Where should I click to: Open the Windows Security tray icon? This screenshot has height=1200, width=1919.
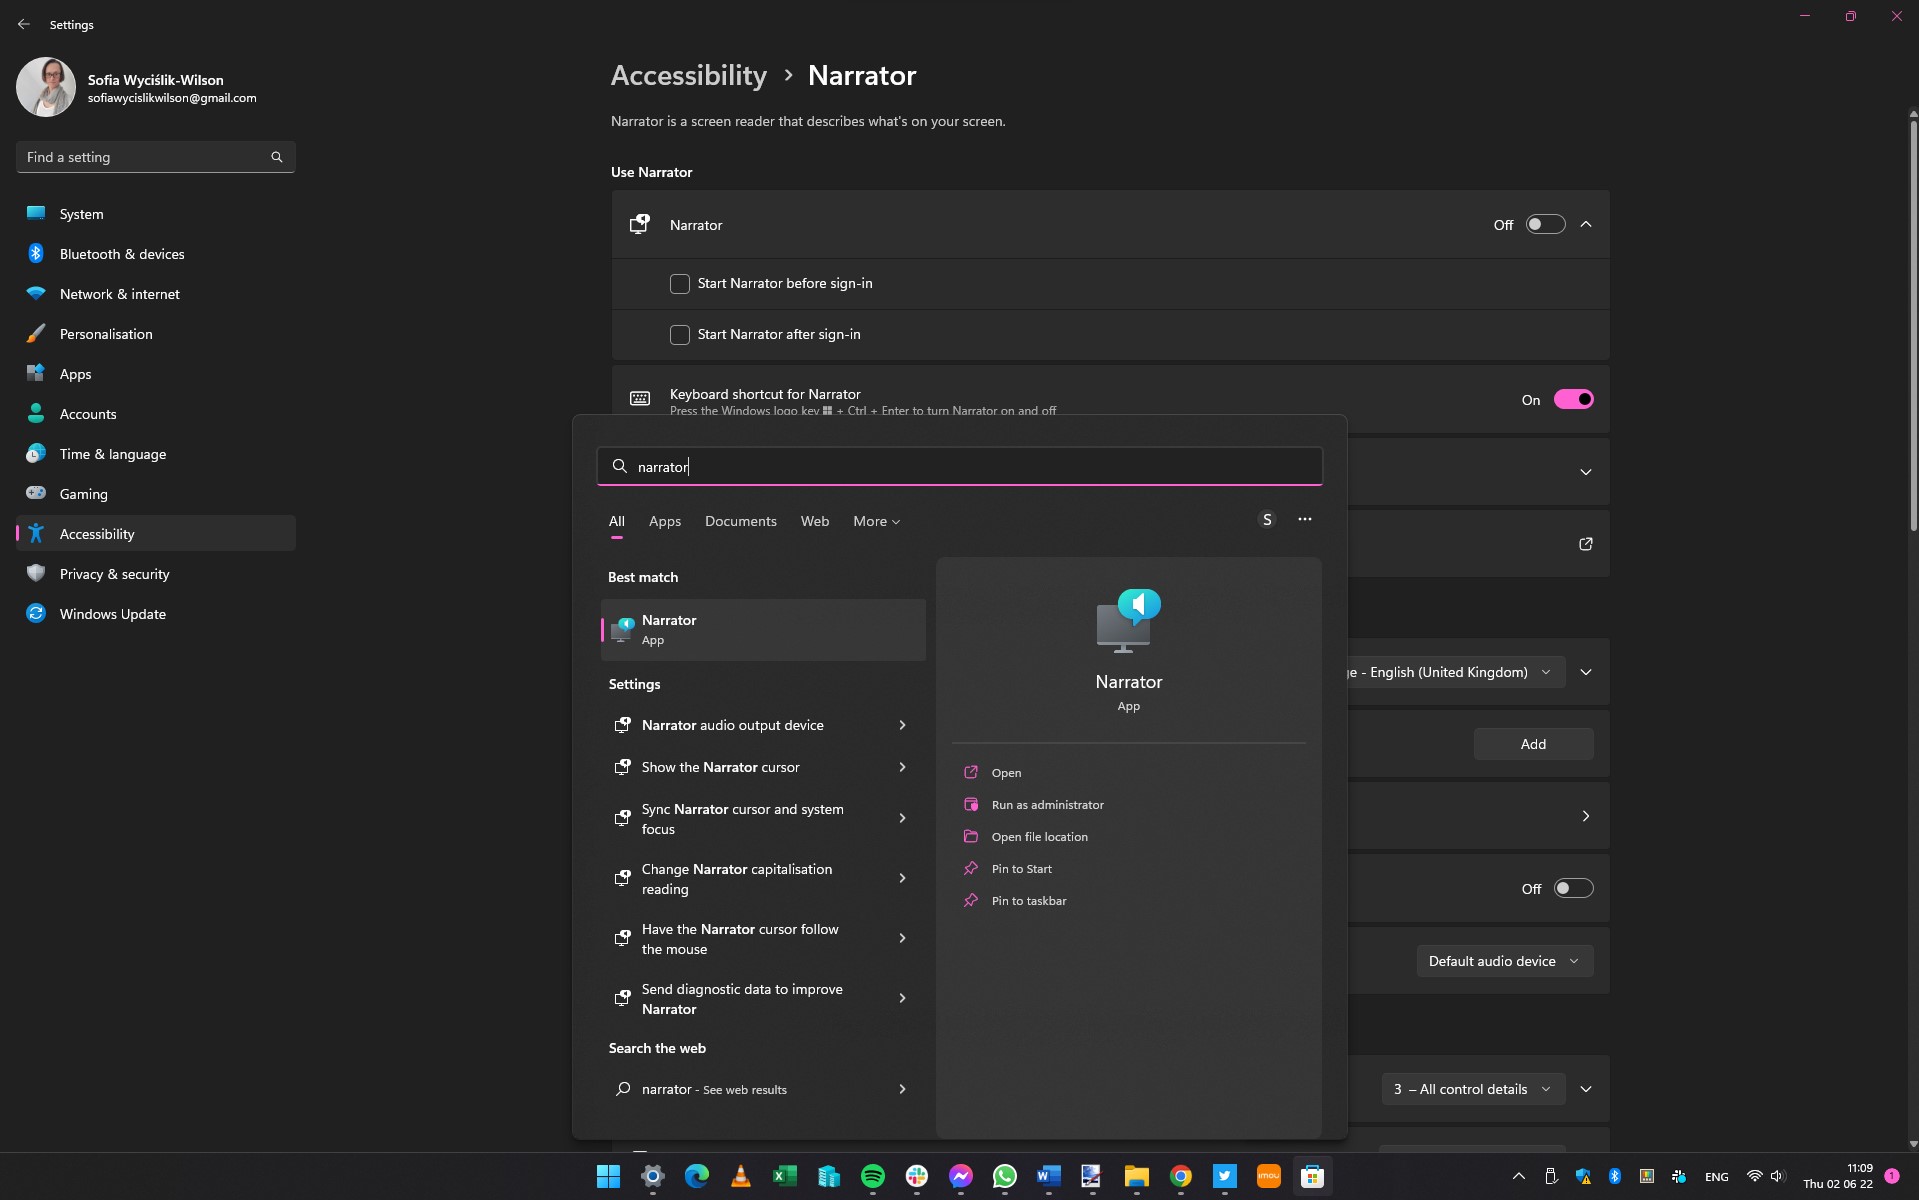[x=1582, y=1176]
